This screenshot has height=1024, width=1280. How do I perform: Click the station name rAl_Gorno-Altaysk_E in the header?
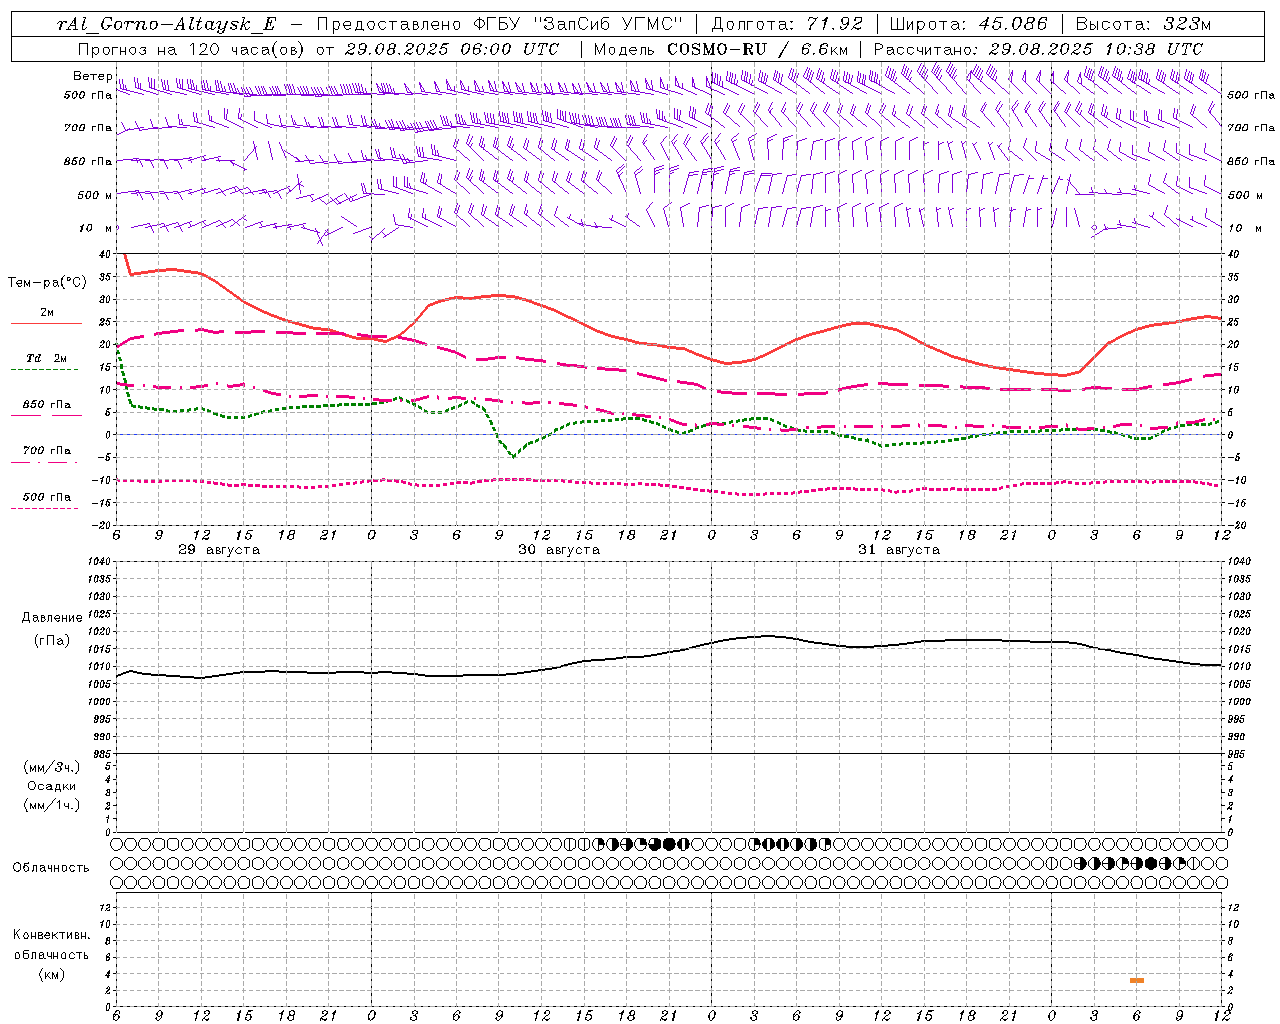pyautogui.click(x=166, y=25)
